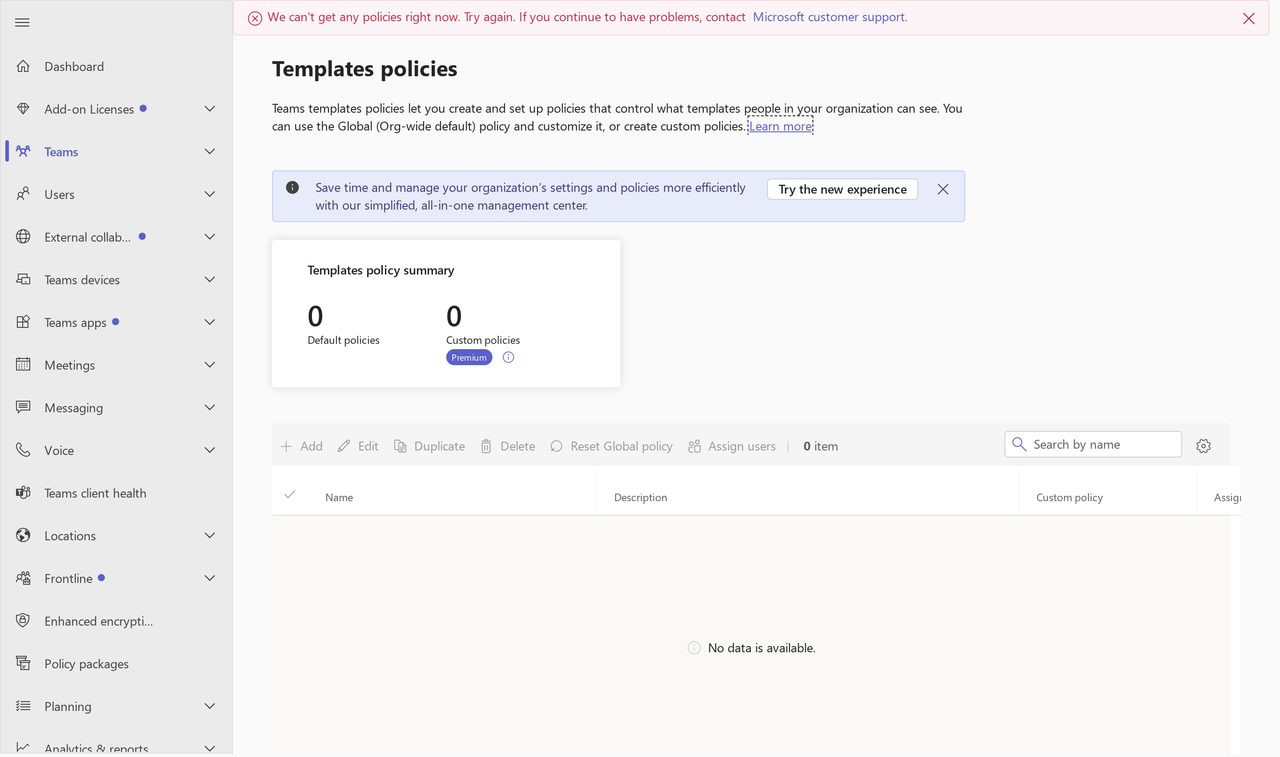
Task: Open table column settings gear
Action: click(1203, 446)
